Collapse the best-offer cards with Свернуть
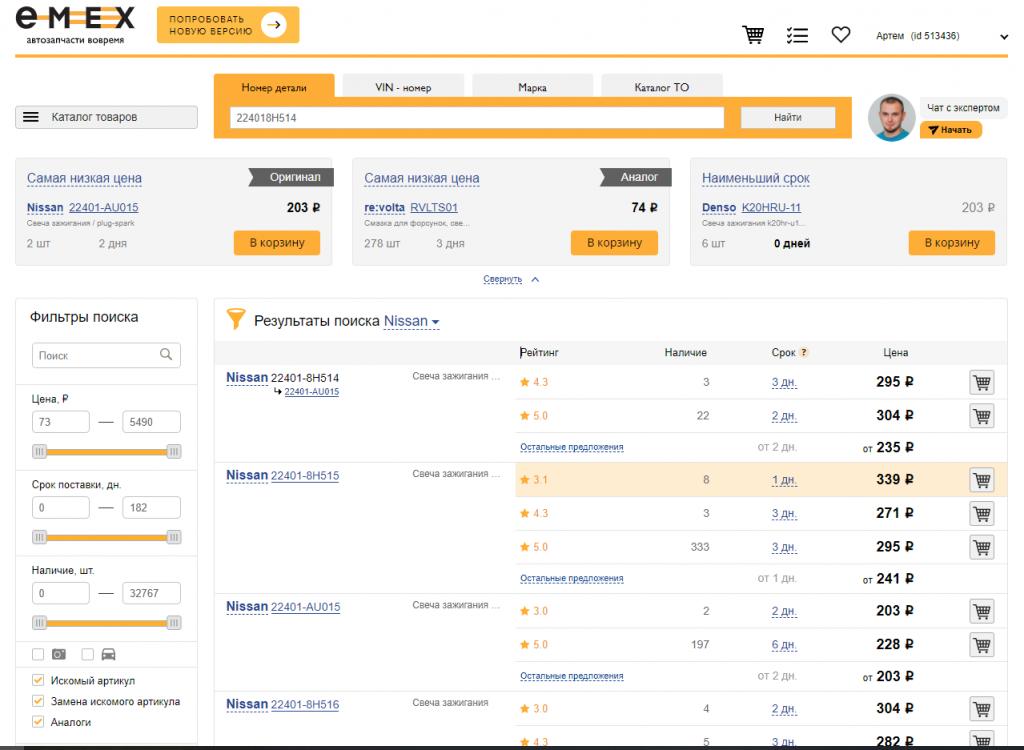Image resolution: width=1024 pixels, height=750 pixels. tap(511, 279)
